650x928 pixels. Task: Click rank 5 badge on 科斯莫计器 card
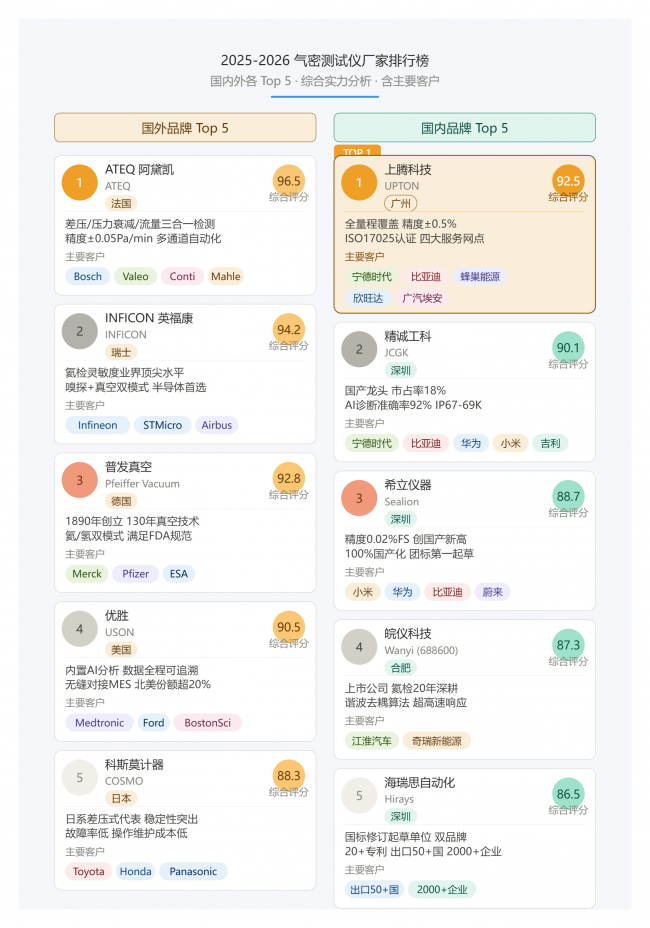pos(79,778)
